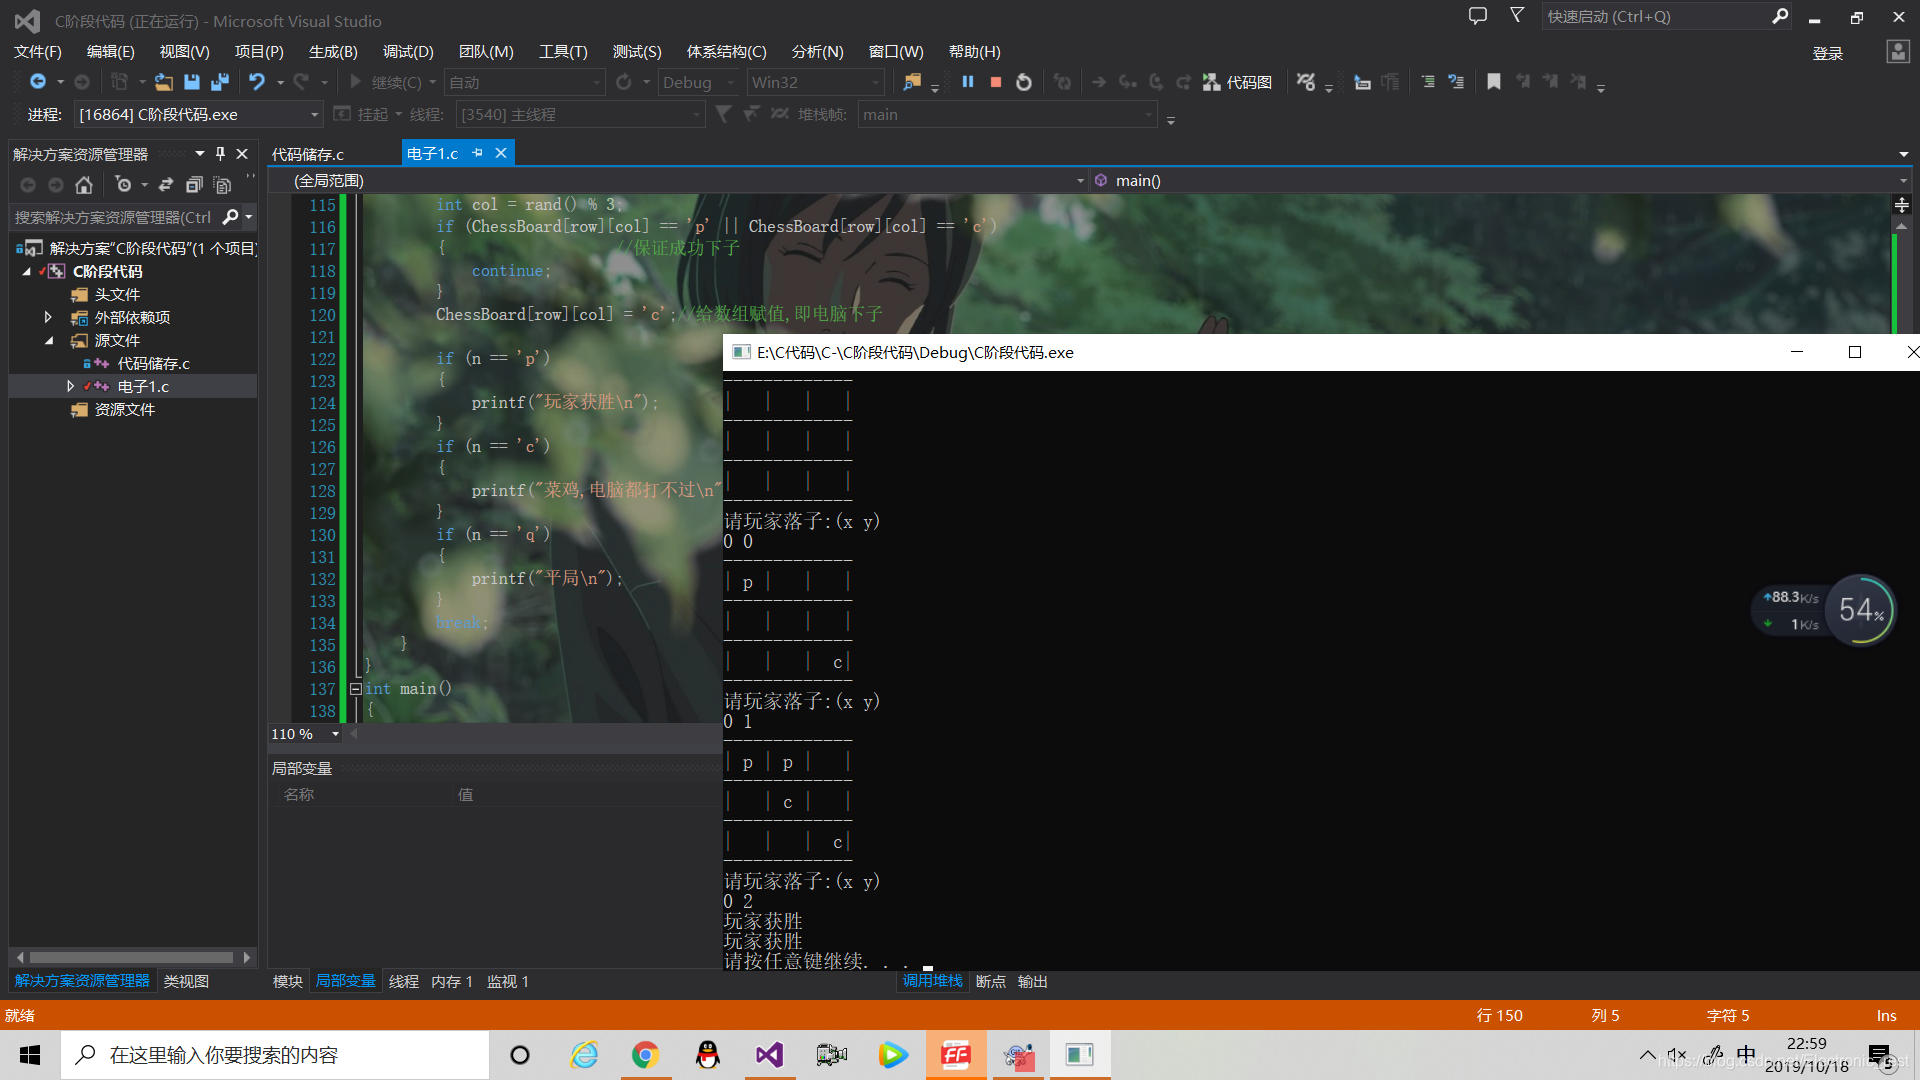Open the process 进程 dropdown
The image size is (1920, 1080).
(314, 115)
